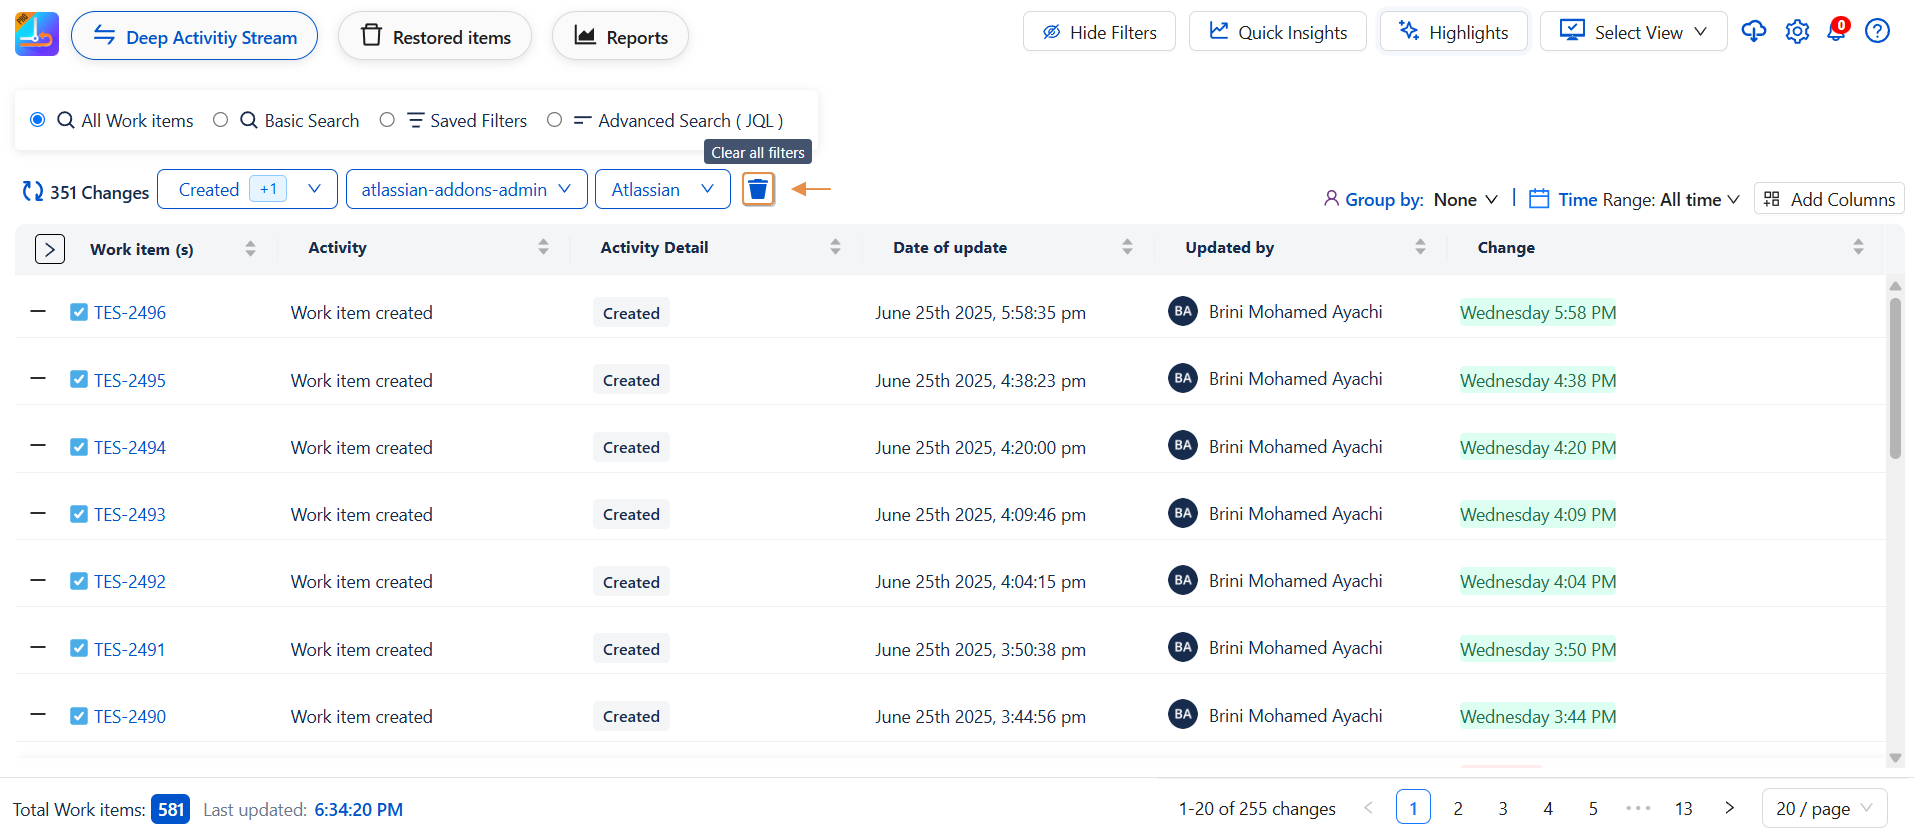
Task: Choose the Saved Filters radio button
Action: (x=387, y=120)
